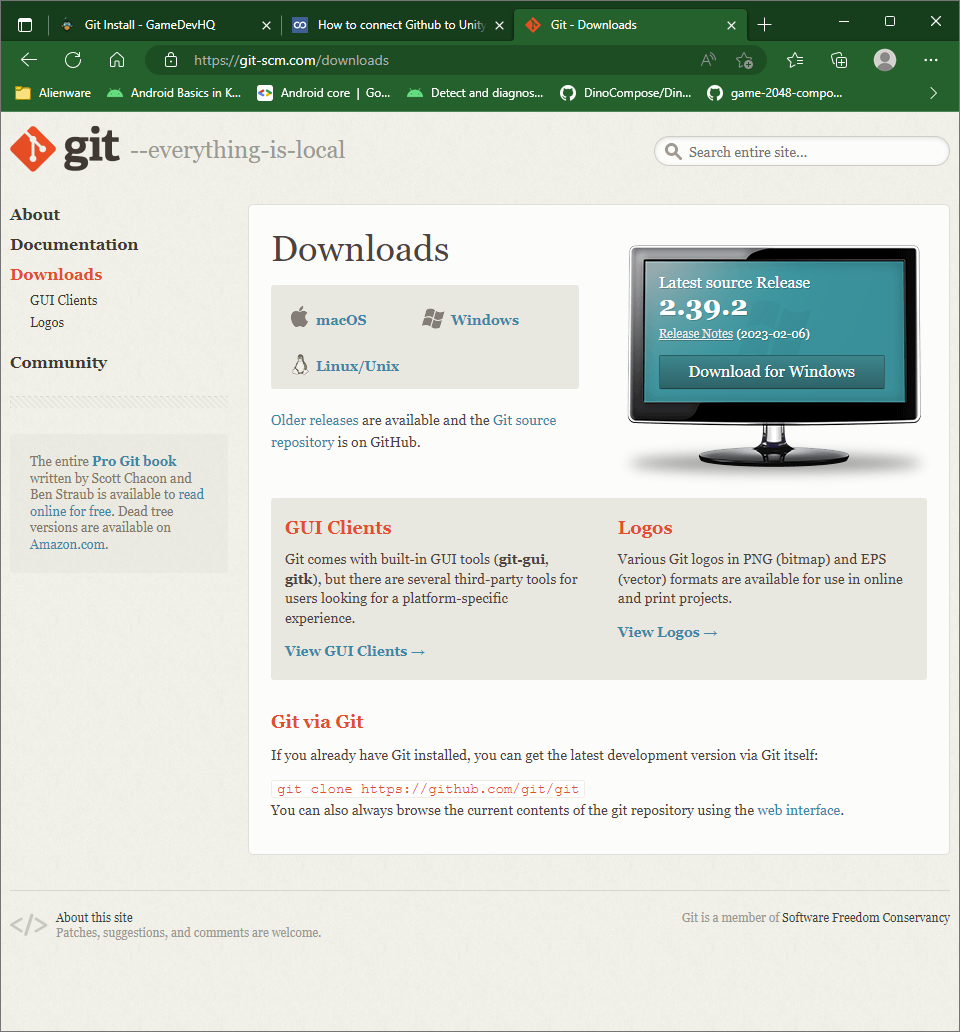Screen dimensions: 960x1032
Task: Switch to the Github Unity connection tab
Action: [390, 23]
